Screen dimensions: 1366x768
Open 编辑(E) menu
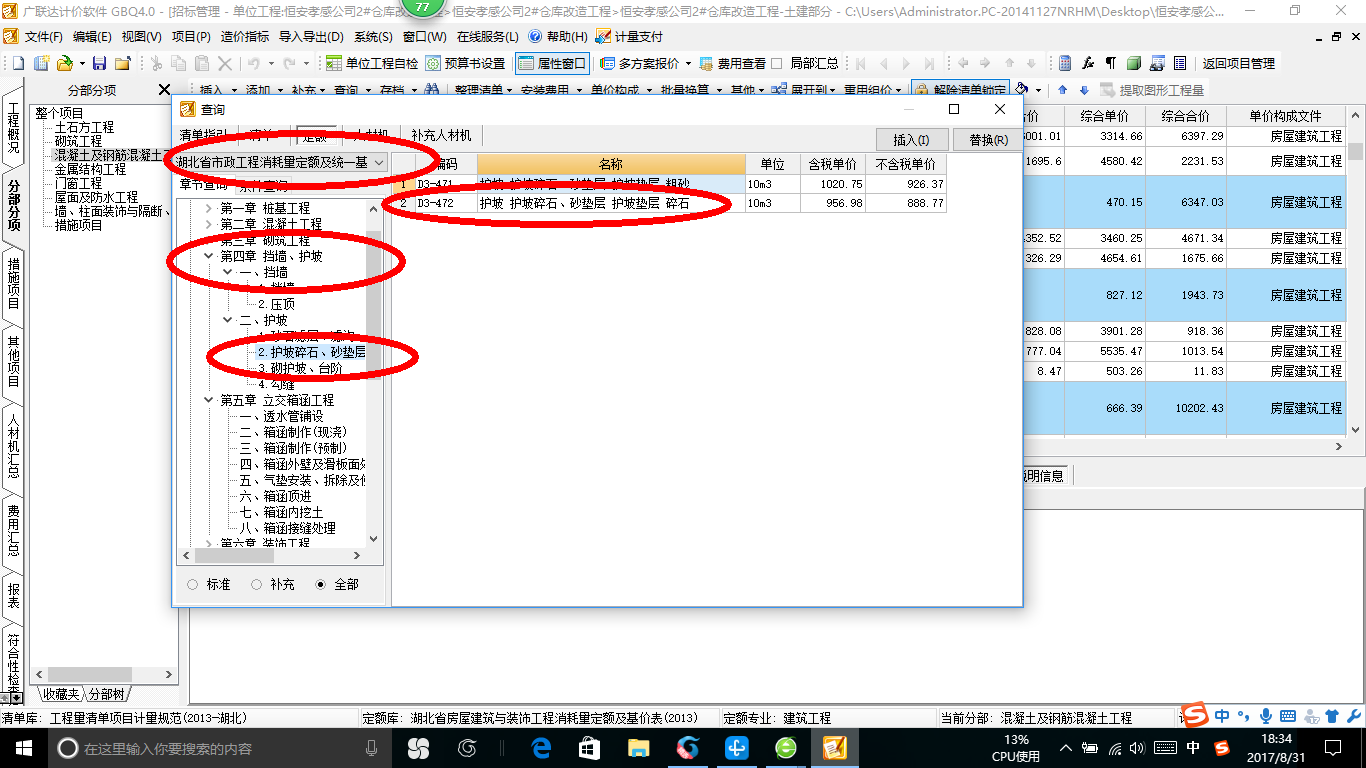[92, 36]
